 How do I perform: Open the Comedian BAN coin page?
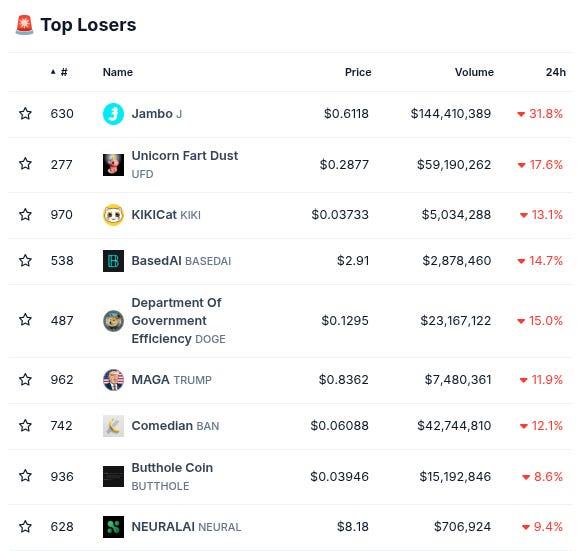point(175,426)
